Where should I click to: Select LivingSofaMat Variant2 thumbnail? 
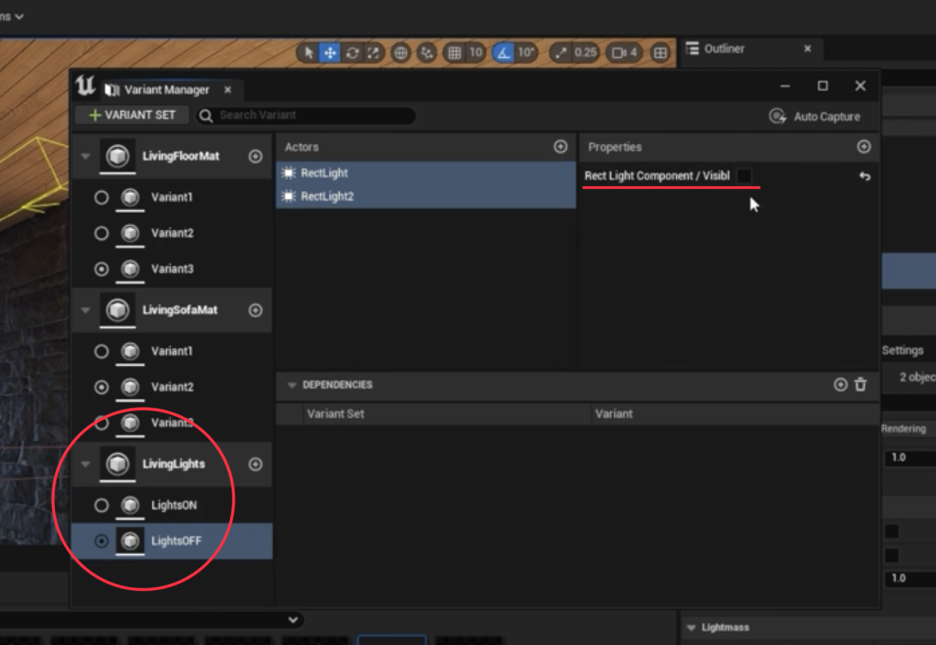130,387
